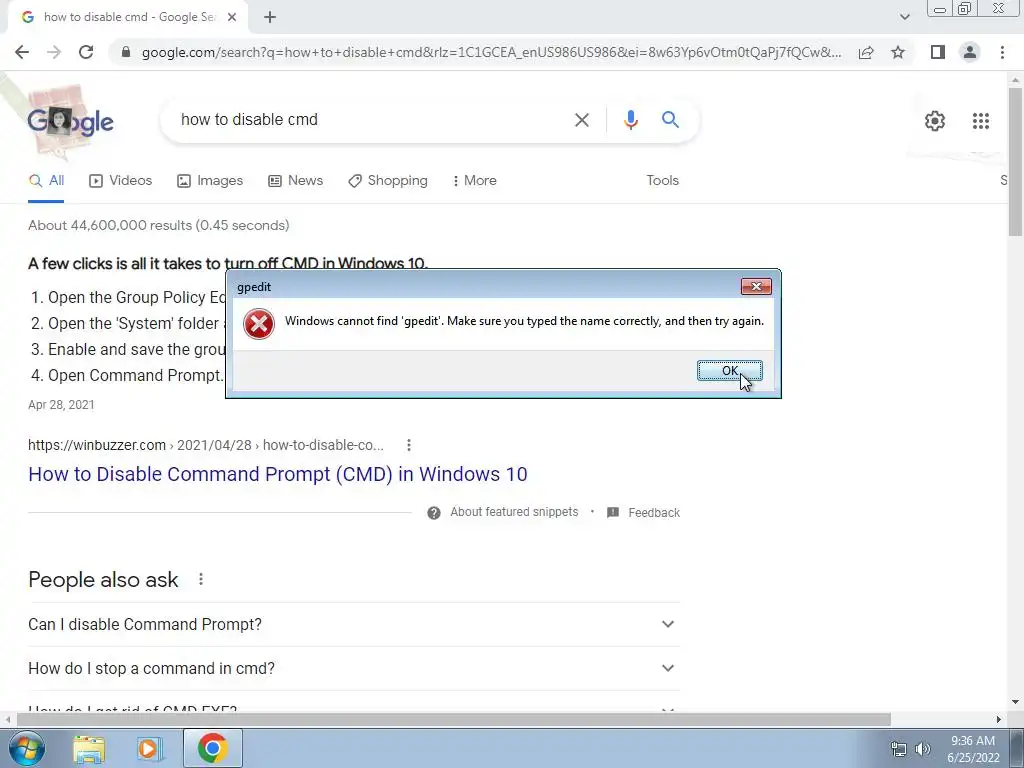1024x768 pixels.
Task: Open Windows Explorer from the taskbar
Action: [89, 749]
